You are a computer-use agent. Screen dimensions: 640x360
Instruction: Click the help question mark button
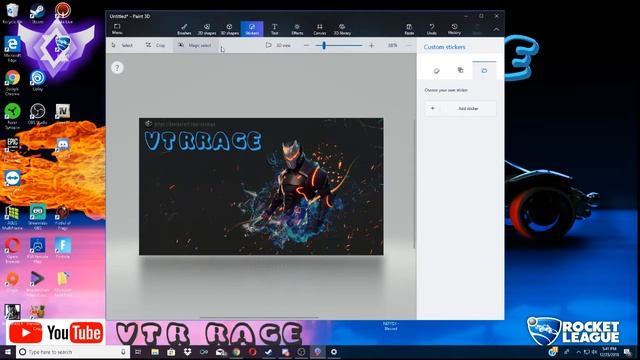point(117,68)
